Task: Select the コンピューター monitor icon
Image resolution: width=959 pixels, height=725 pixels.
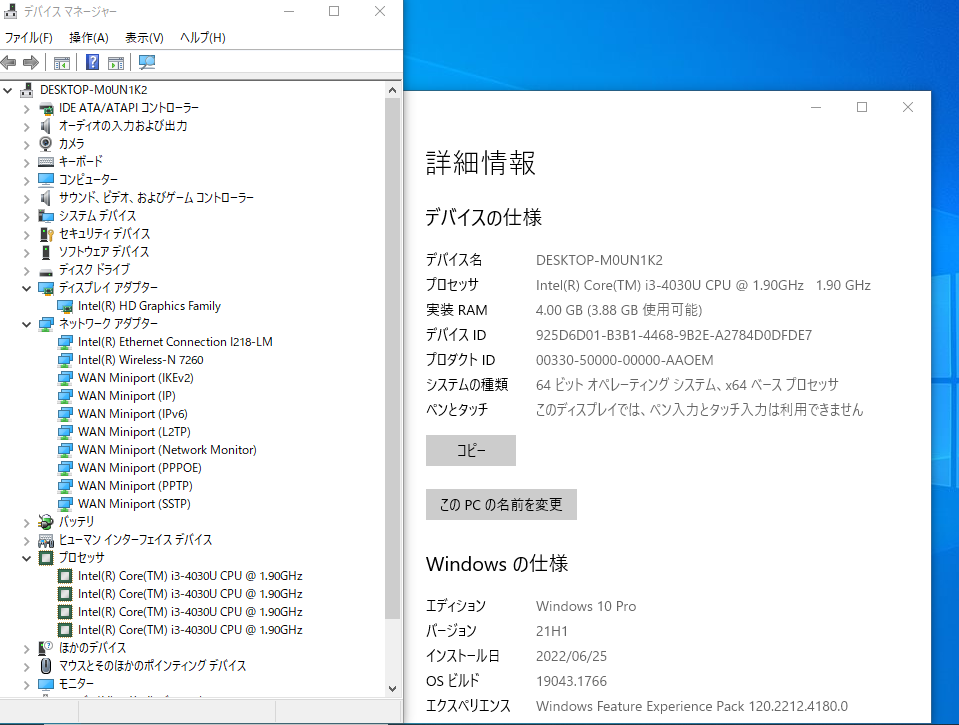Action: [x=46, y=180]
